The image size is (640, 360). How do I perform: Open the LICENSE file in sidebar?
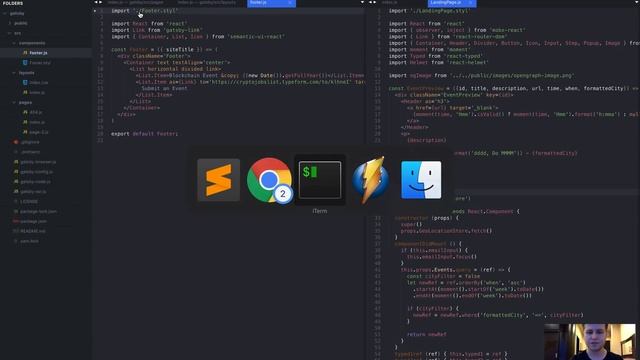click(x=29, y=202)
